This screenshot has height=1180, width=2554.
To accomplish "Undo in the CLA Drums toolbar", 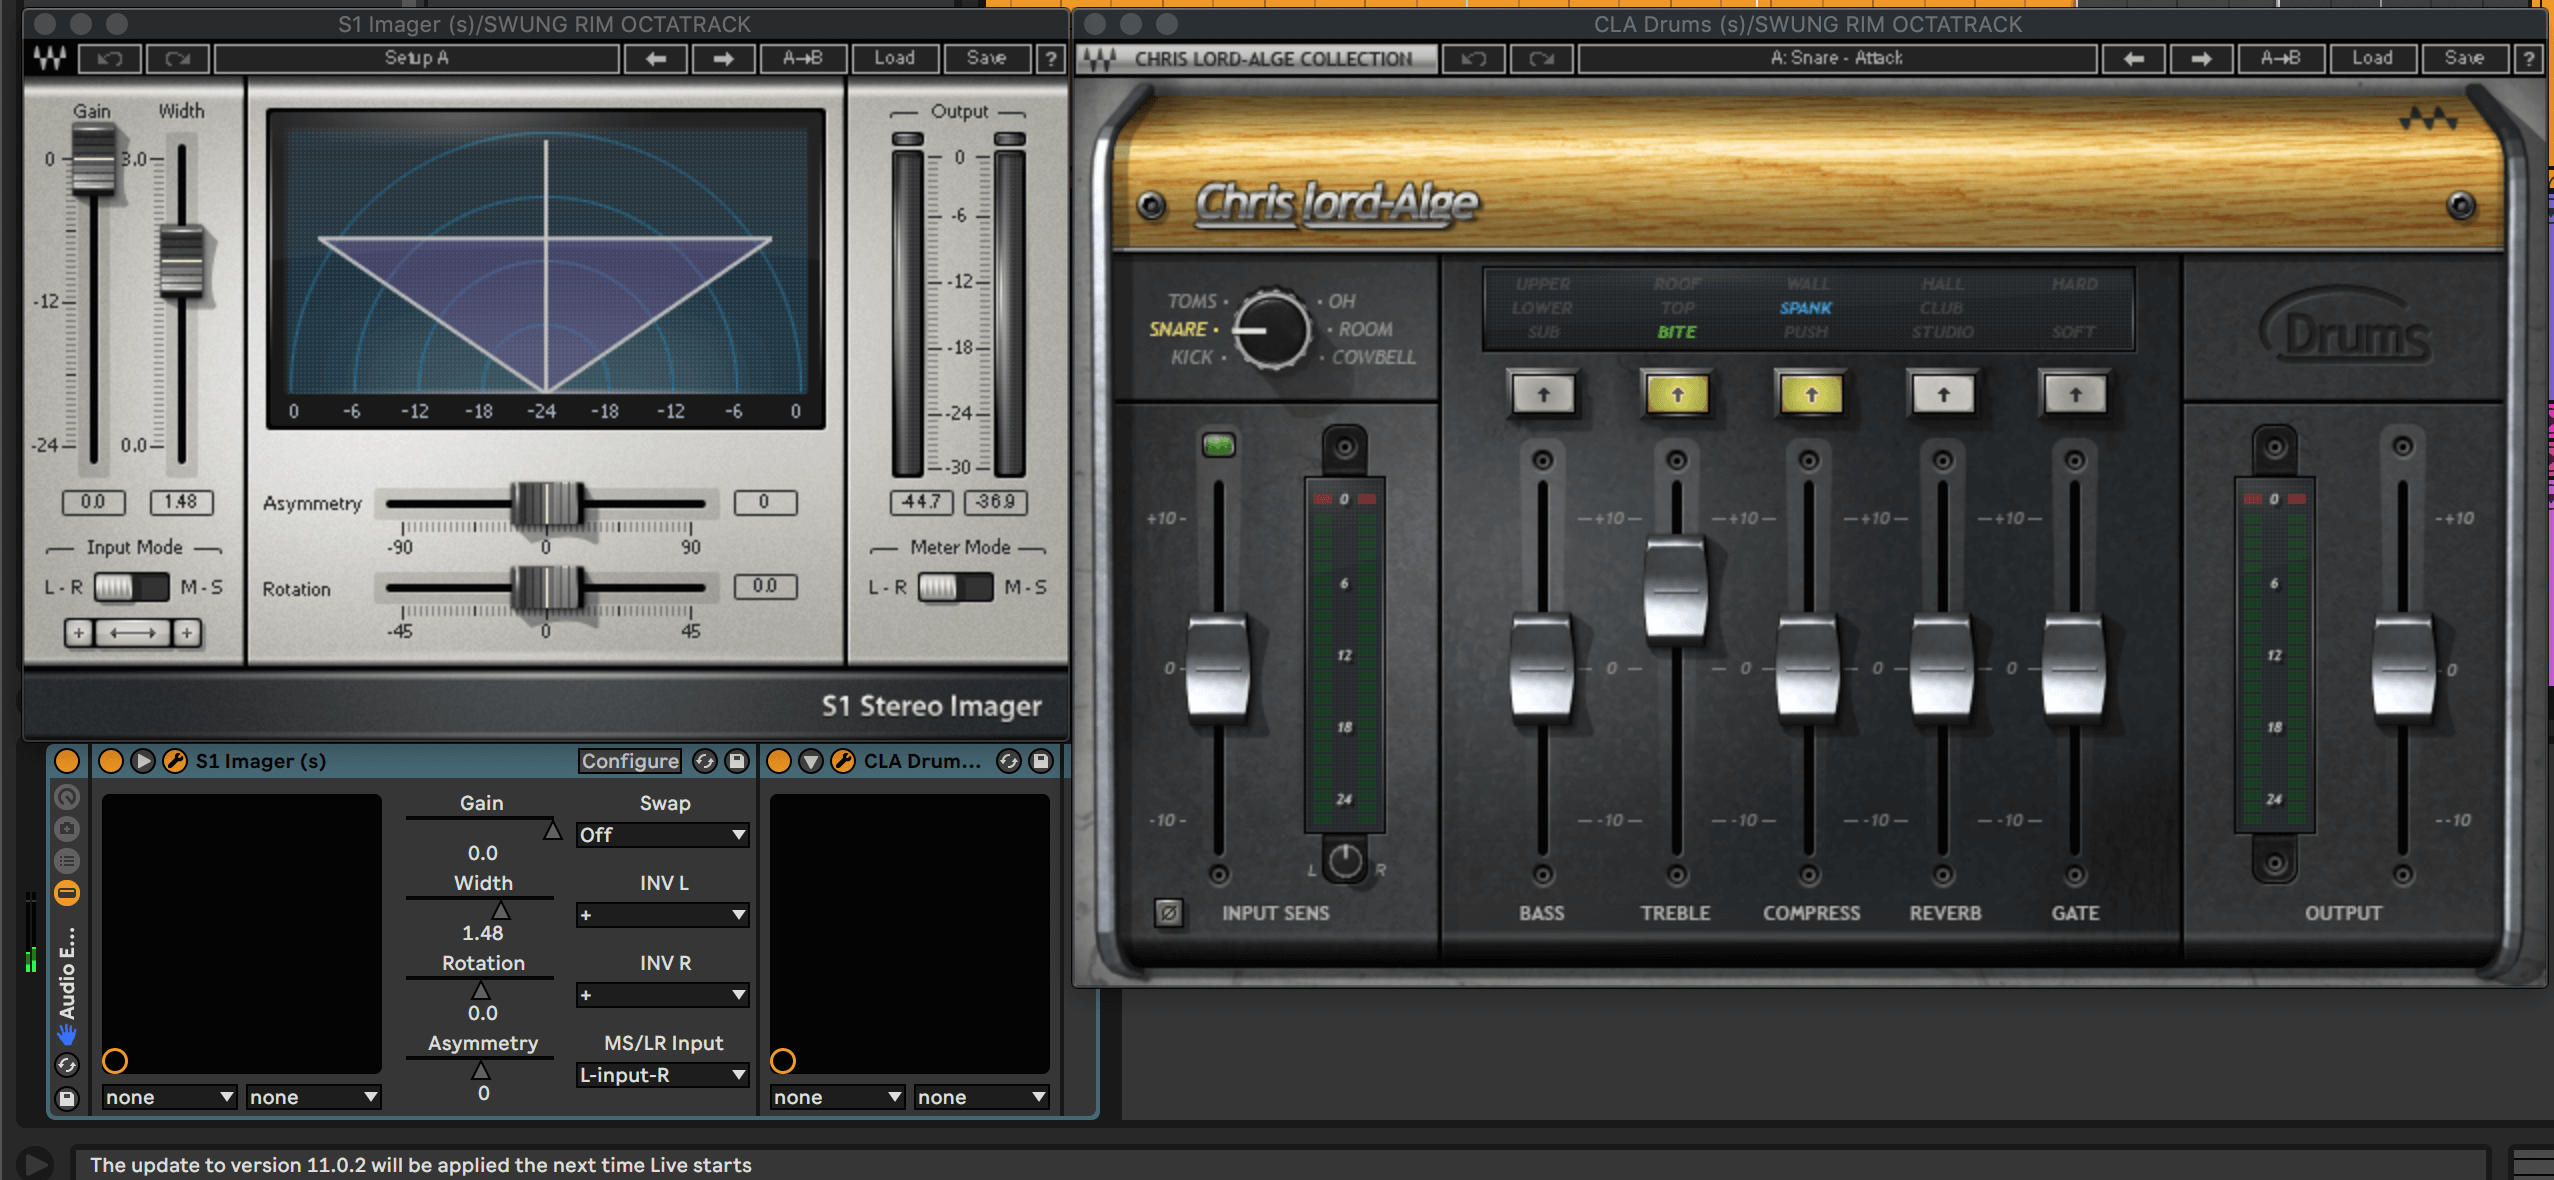I will [x=1474, y=59].
